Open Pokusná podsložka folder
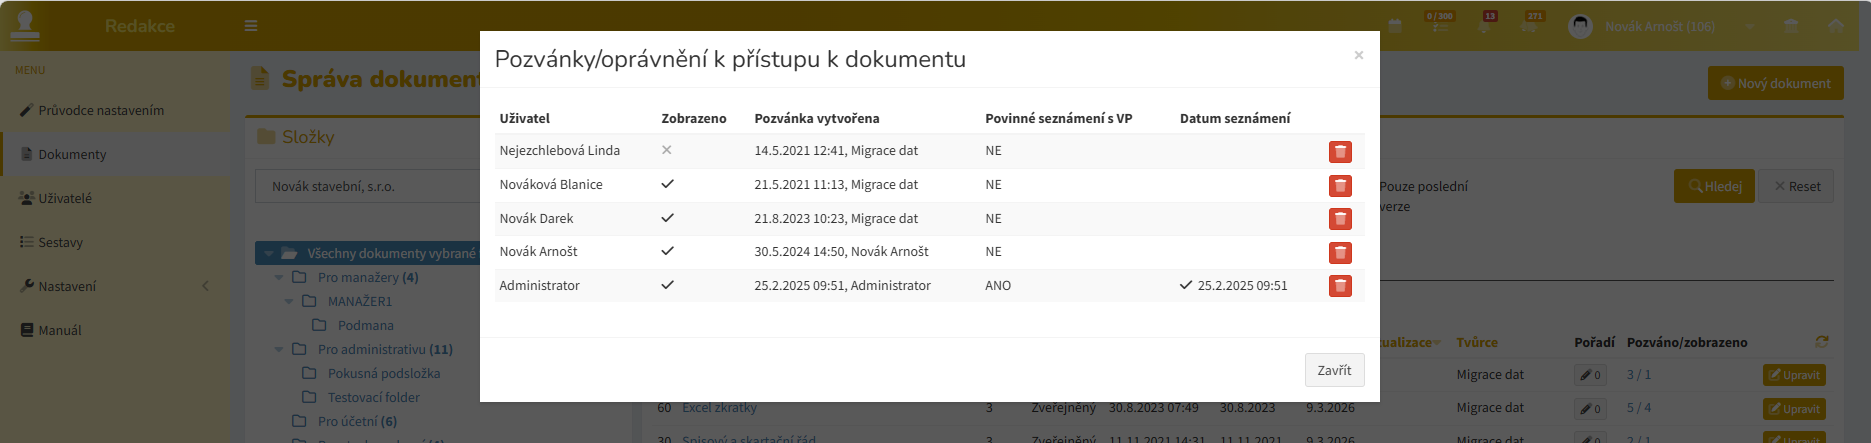This screenshot has height=443, width=1871. click(x=384, y=373)
